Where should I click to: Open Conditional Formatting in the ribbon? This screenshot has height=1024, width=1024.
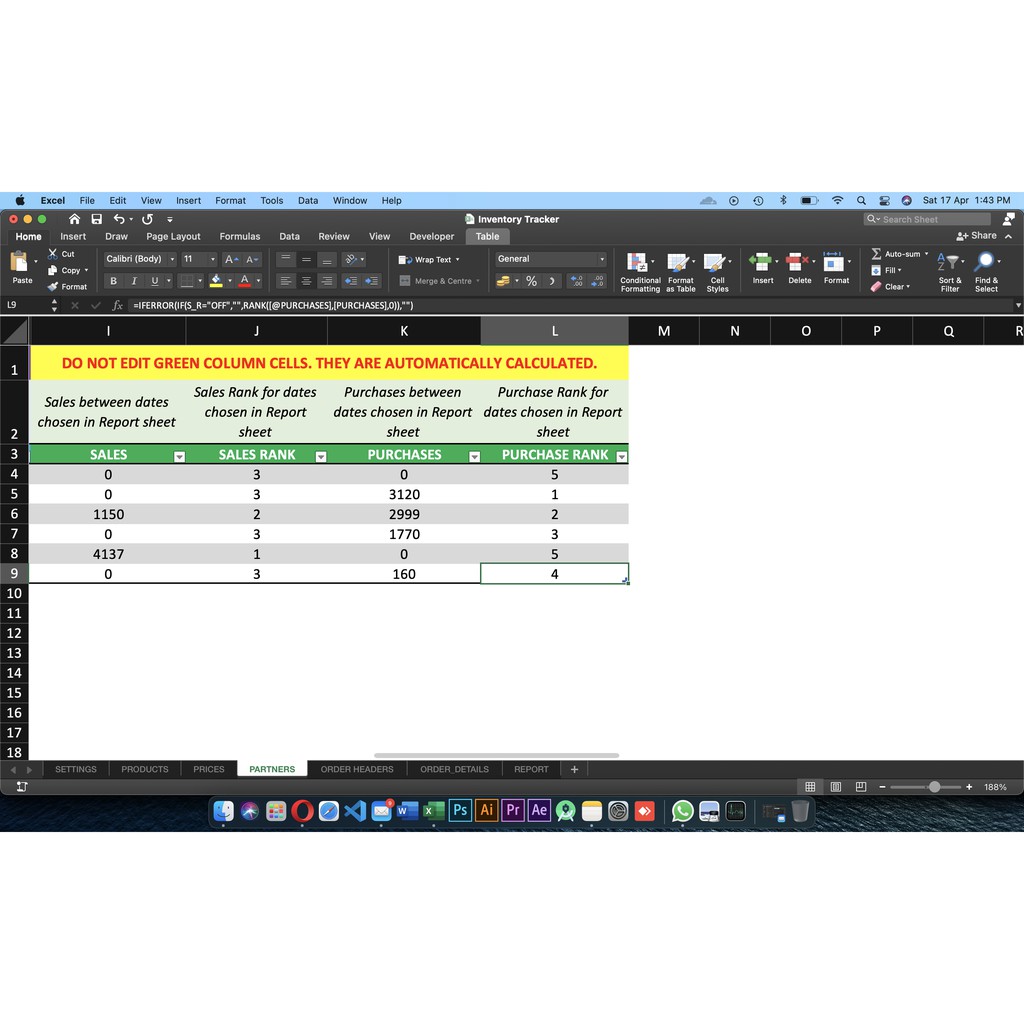tap(639, 268)
